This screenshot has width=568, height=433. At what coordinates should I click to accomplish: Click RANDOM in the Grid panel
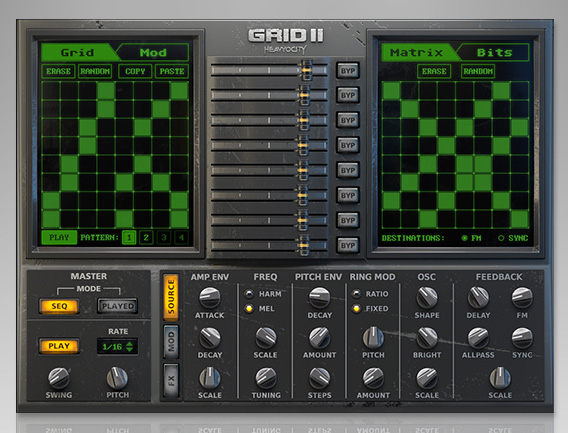(x=95, y=71)
